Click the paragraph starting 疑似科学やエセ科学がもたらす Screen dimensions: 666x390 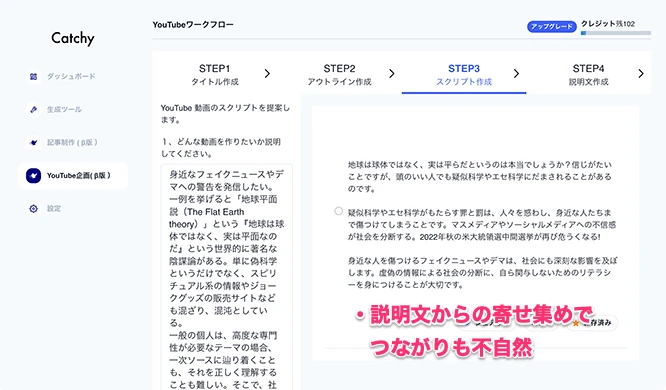(x=482, y=224)
